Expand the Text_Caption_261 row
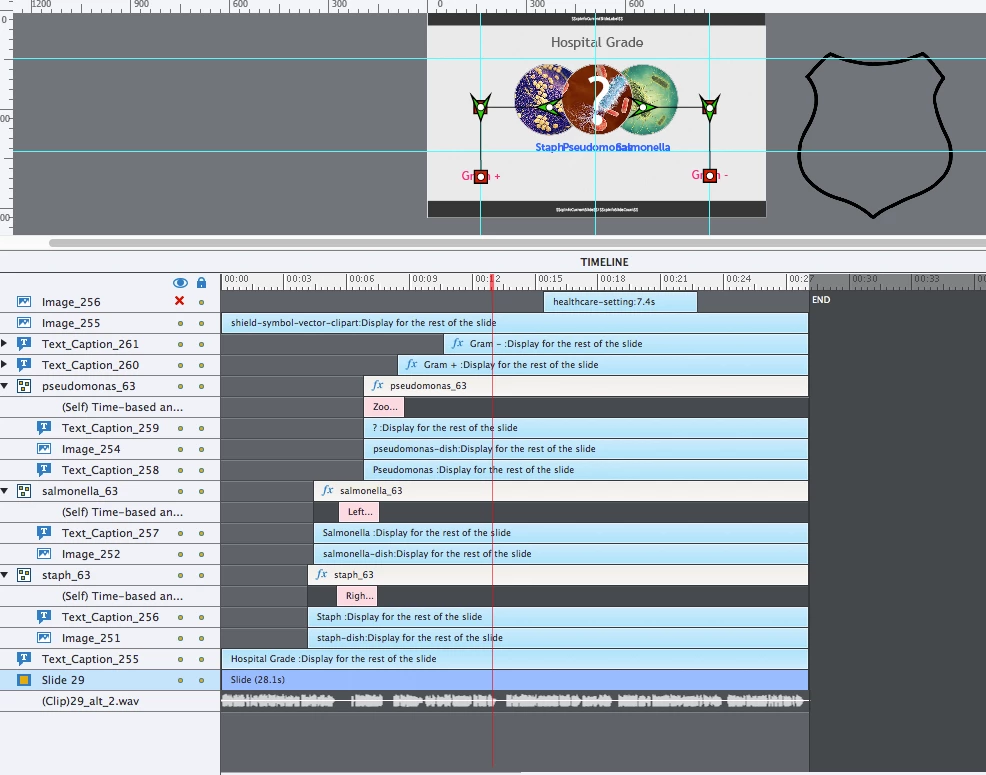The image size is (986, 775). pyautogui.click(x=4, y=343)
